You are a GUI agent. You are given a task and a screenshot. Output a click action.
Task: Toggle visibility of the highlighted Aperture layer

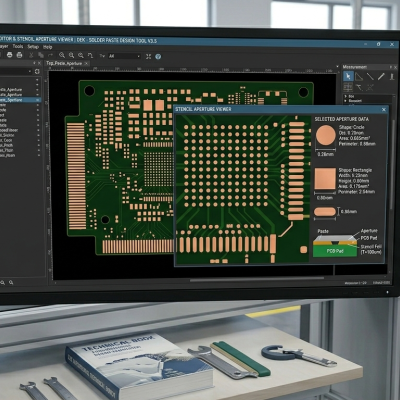pyautogui.click(x=38, y=100)
